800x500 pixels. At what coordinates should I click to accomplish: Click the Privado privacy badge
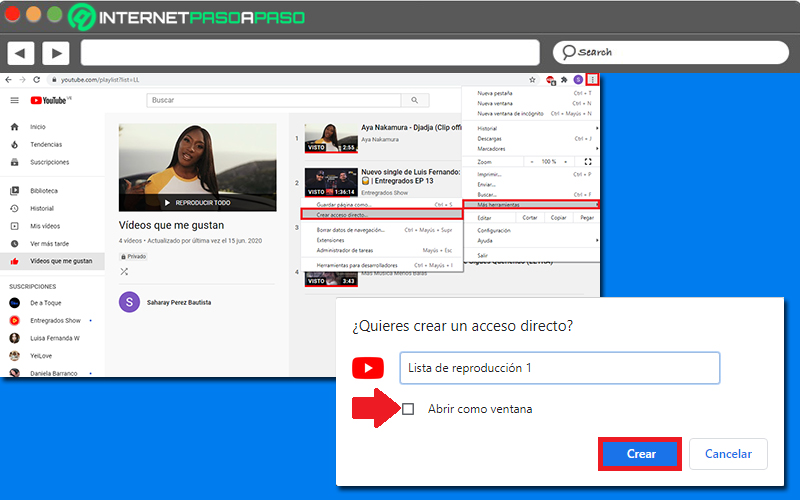[x=134, y=257]
